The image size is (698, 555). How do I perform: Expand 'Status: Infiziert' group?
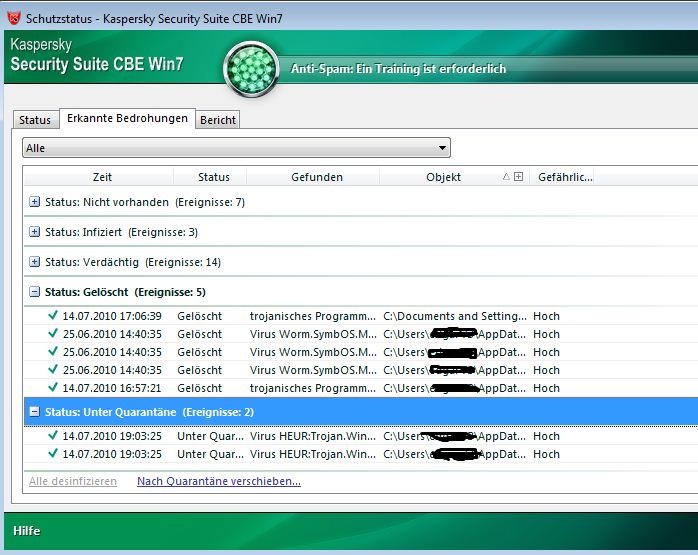coord(34,232)
